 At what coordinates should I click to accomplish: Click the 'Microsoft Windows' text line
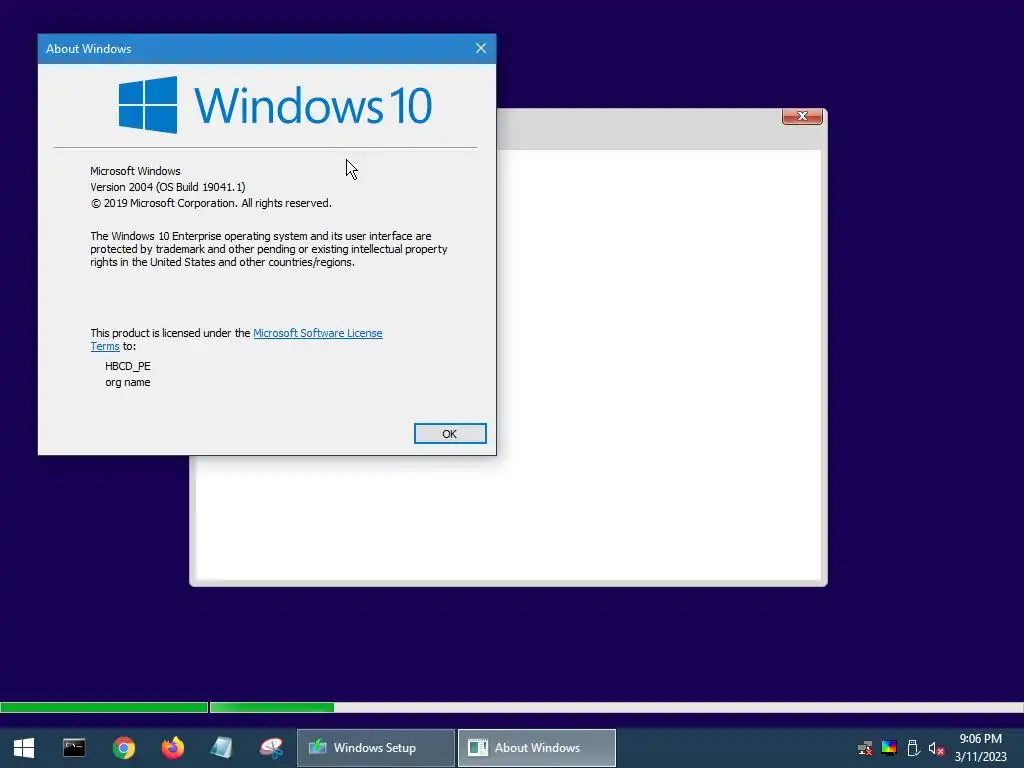[135, 171]
